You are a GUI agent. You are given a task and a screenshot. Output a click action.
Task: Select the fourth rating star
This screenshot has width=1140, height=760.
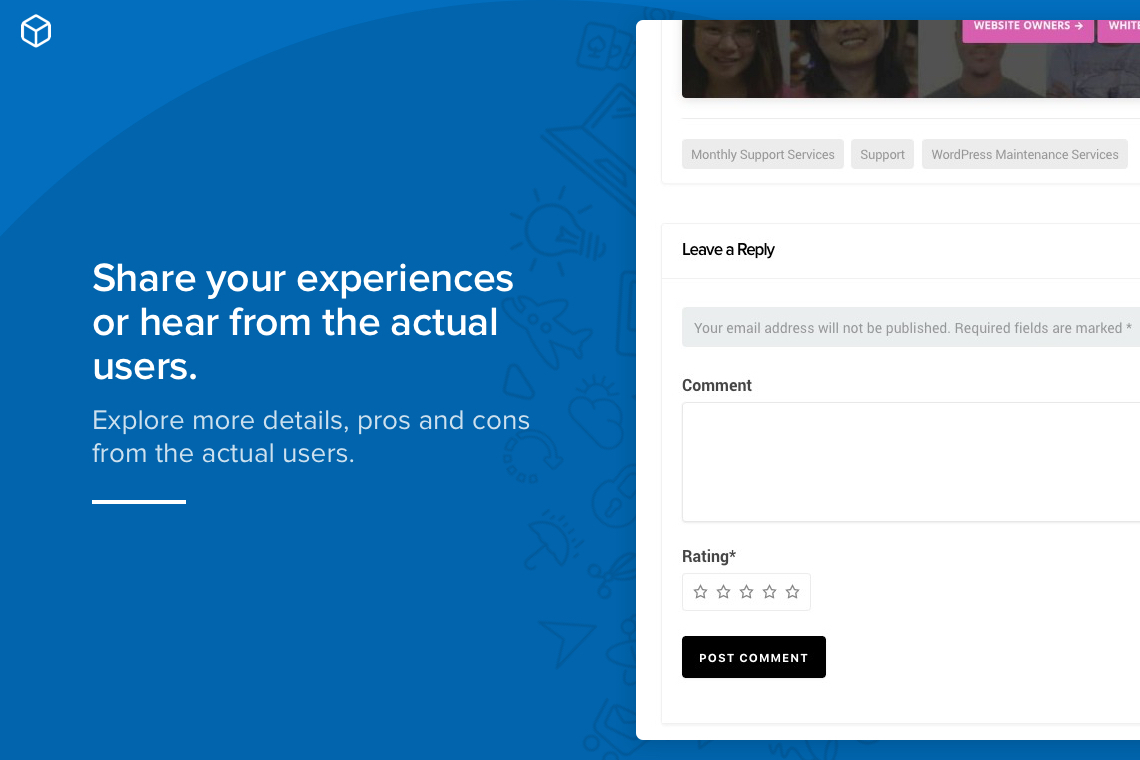pos(769,592)
